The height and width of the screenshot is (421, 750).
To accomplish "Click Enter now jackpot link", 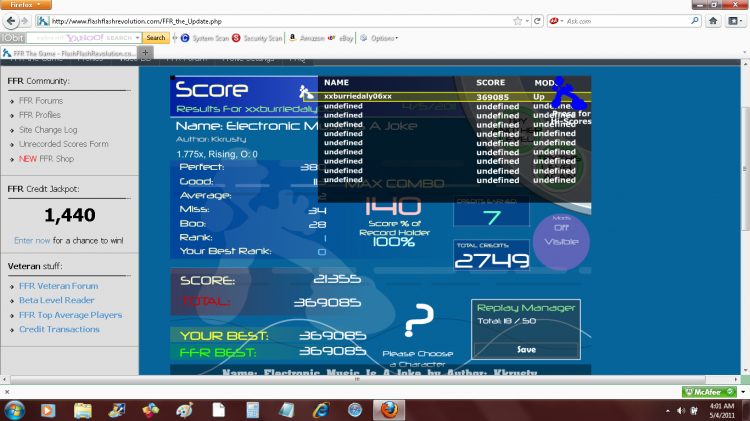I will 32,241.
